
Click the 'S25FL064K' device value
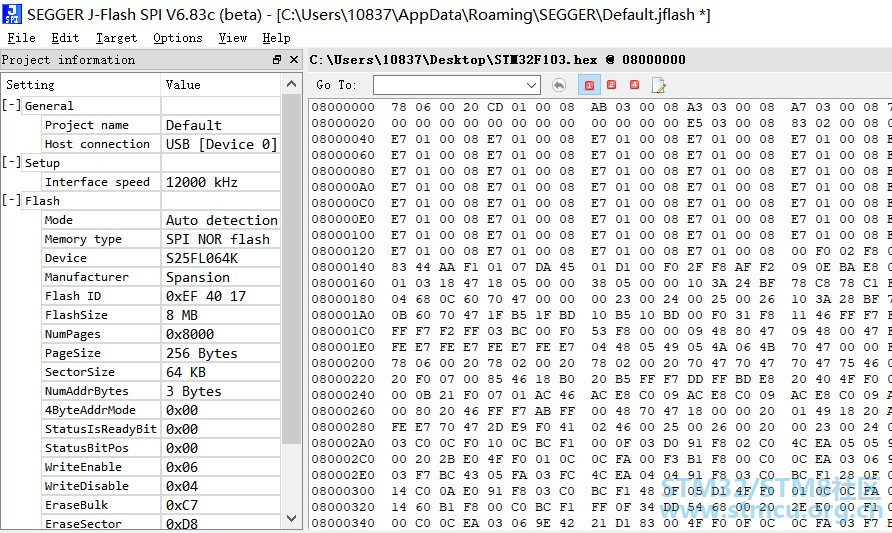[x=201, y=258]
